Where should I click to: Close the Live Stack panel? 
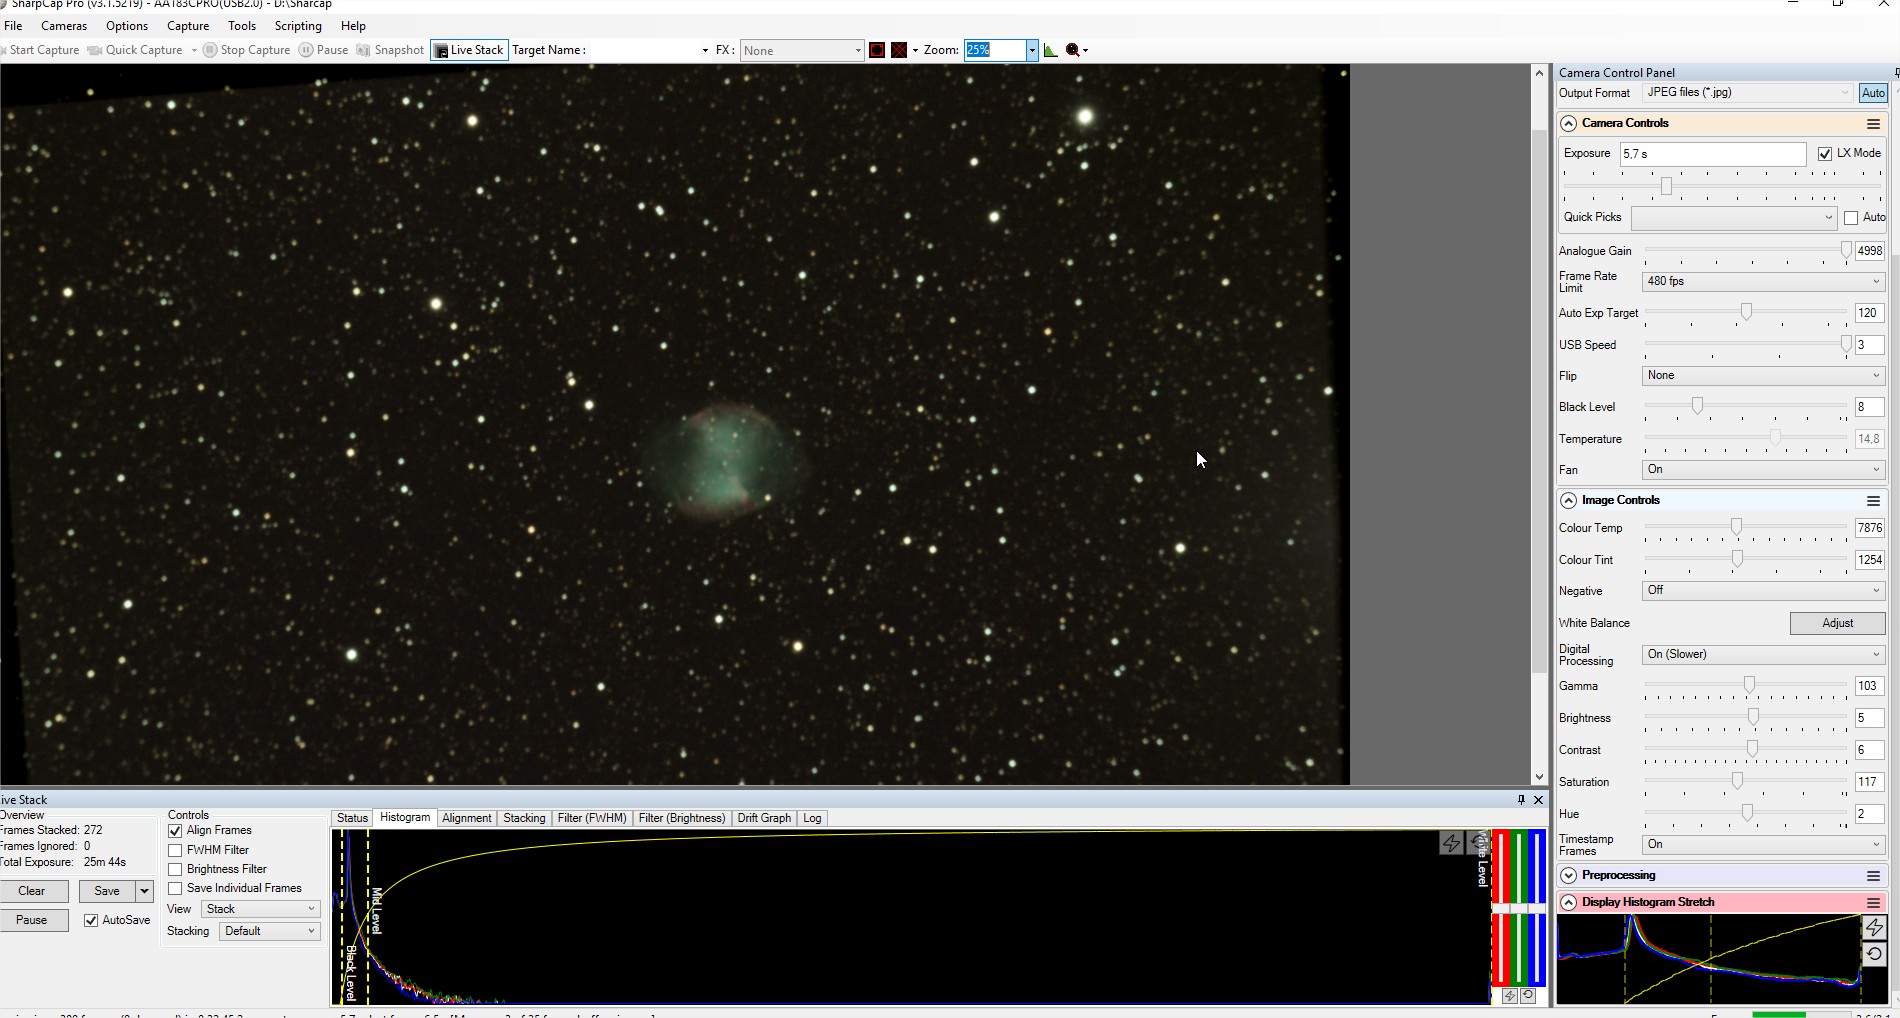pyautogui.click(x=1539, y=800)
